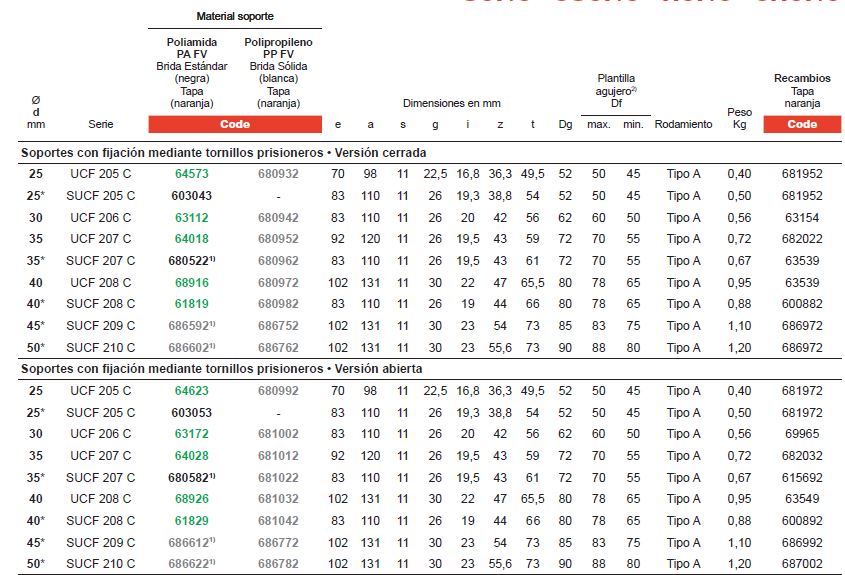The width and height of the screenshot is (845, 575).
Task: Open polypropylene code 680932
Action: (x=277, y=174)
